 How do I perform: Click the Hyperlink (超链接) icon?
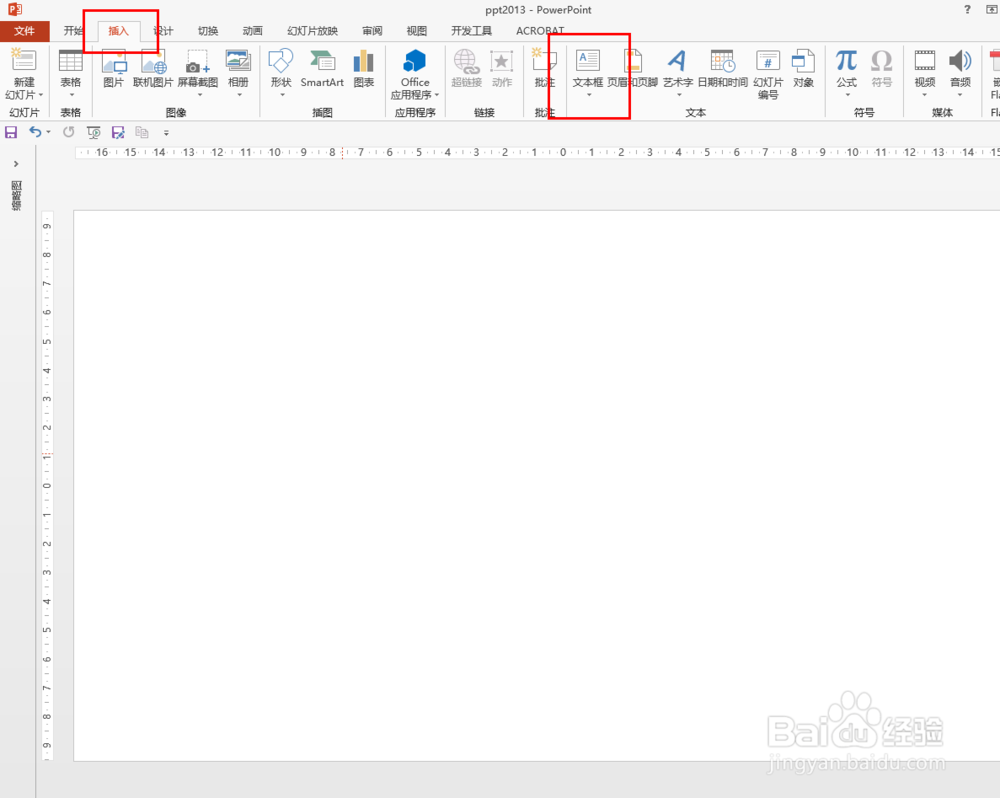(x=466, y=62)
